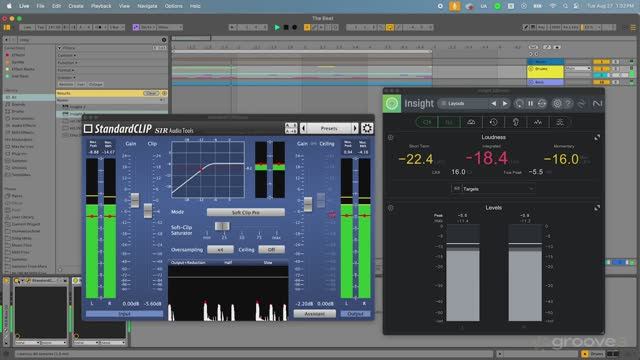Open the Function filter dropdown

click(68, 62)
